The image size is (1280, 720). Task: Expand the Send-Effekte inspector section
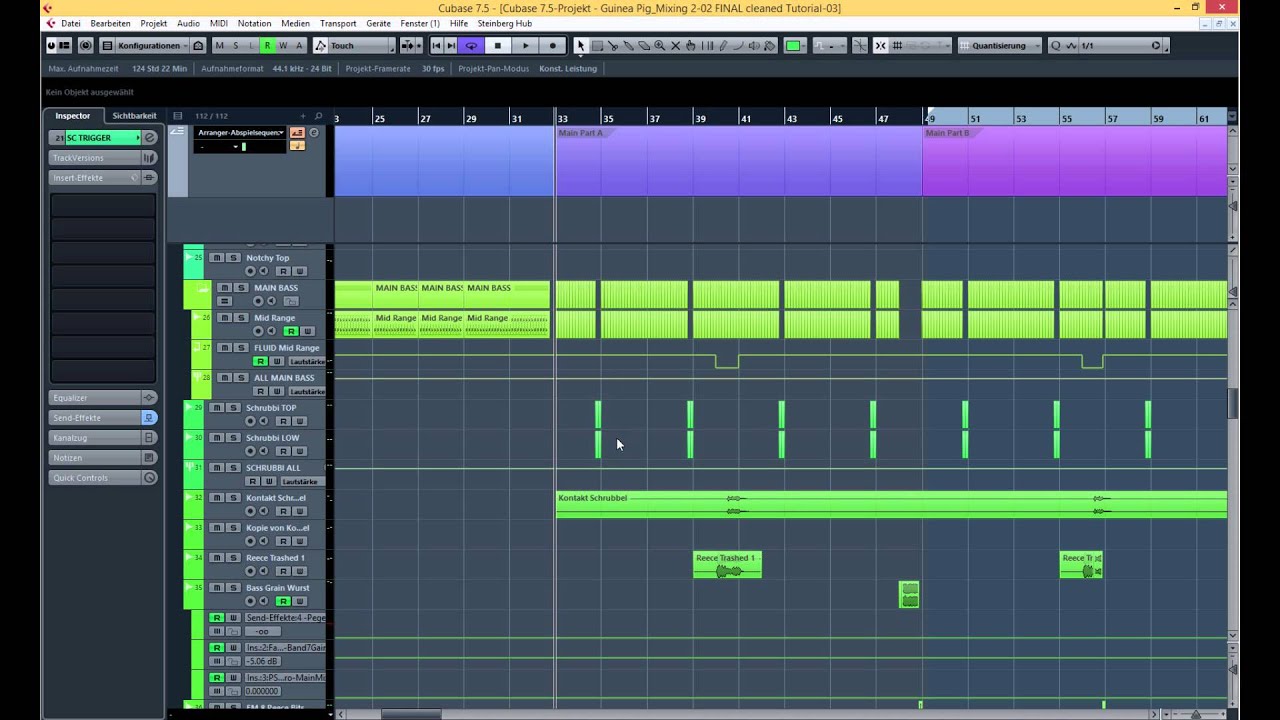[x=103, y=418]
